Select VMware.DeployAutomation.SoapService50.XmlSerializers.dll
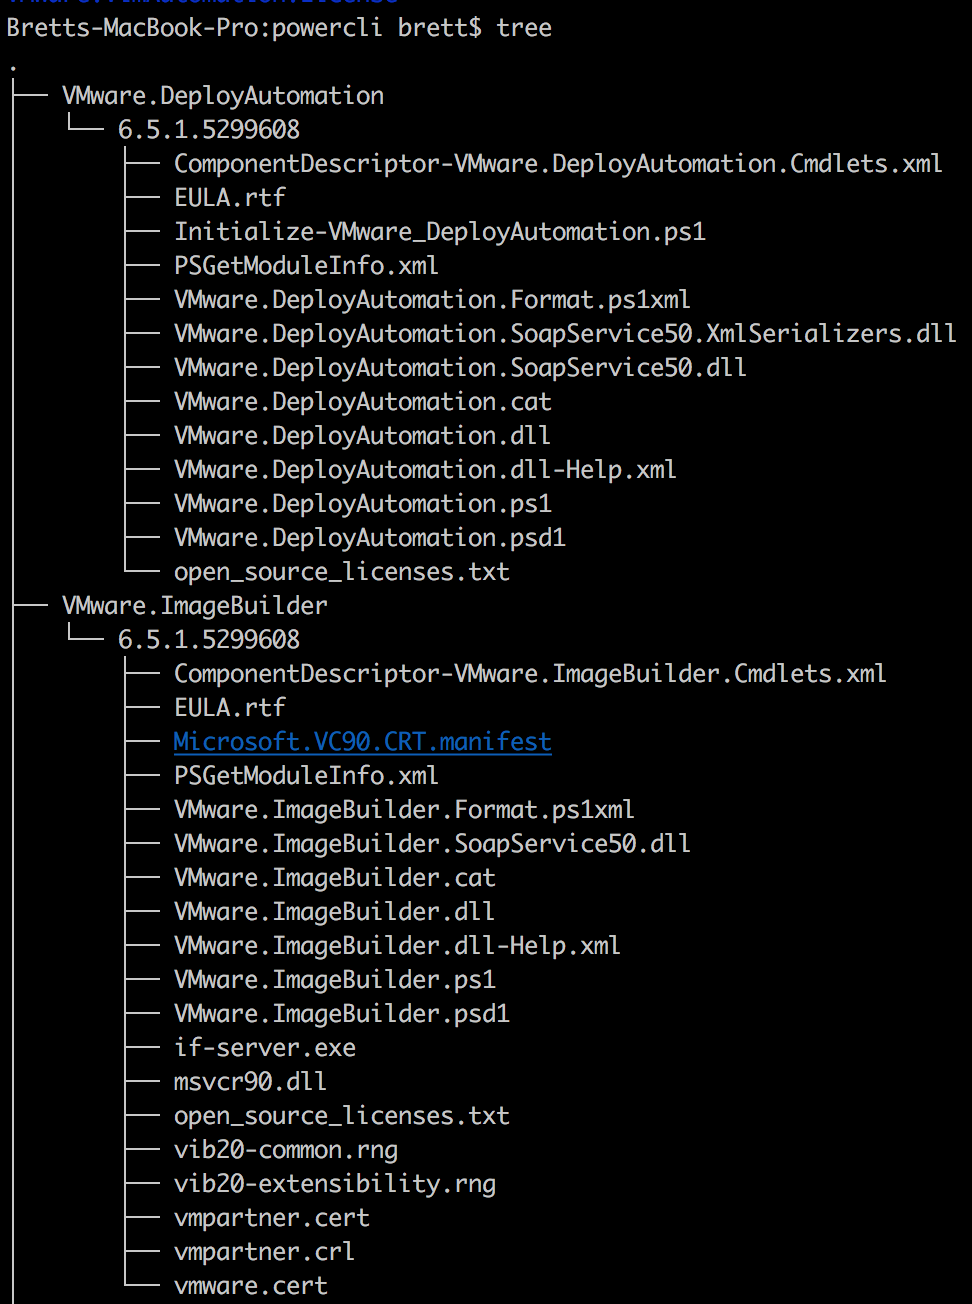Viewport: 972px width, 1304px height. (565, 334)
